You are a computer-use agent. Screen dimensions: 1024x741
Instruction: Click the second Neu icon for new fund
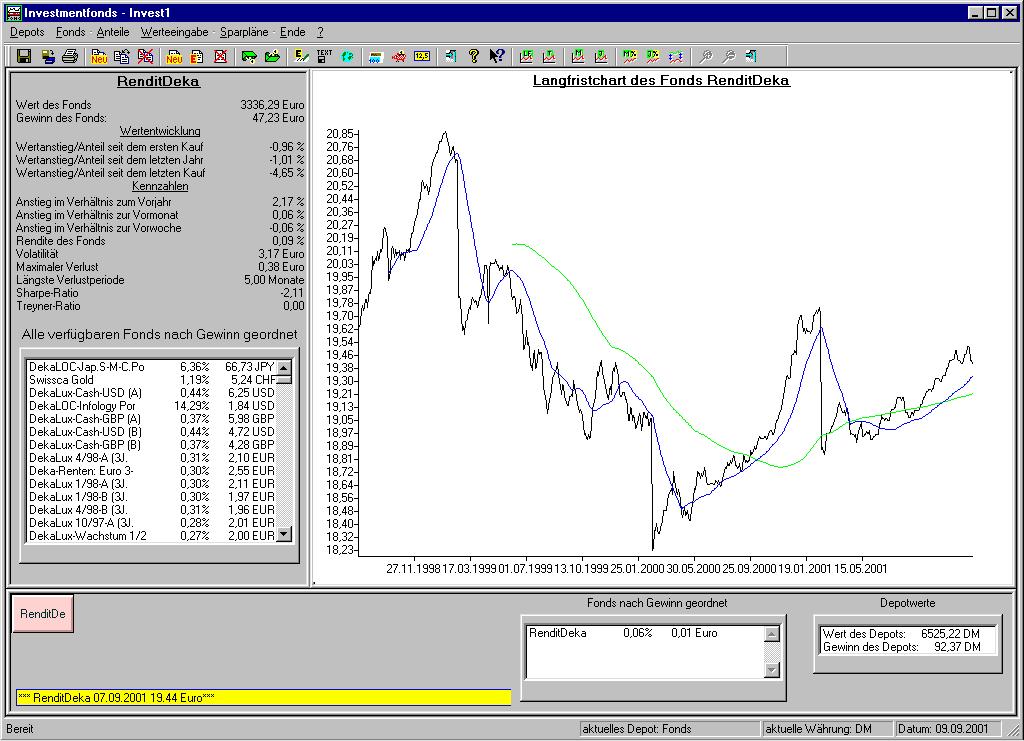[174, 56]
